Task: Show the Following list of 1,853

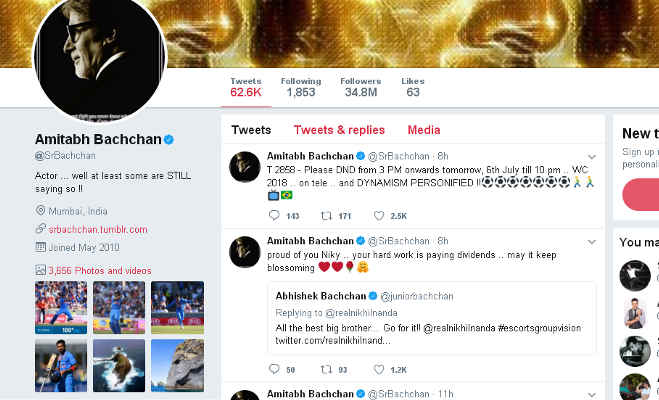Action: (299, 87)
